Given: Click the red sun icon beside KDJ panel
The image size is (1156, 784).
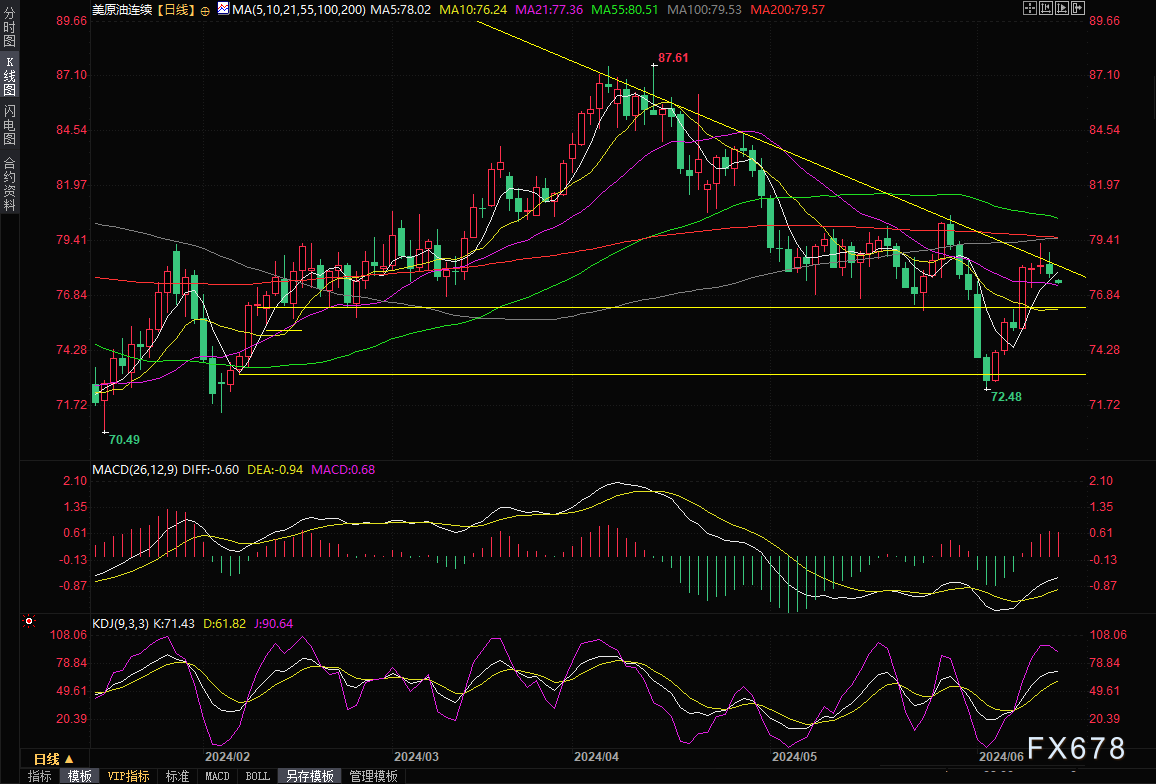Looking at the screenshot, I should [x=29, y=622].
